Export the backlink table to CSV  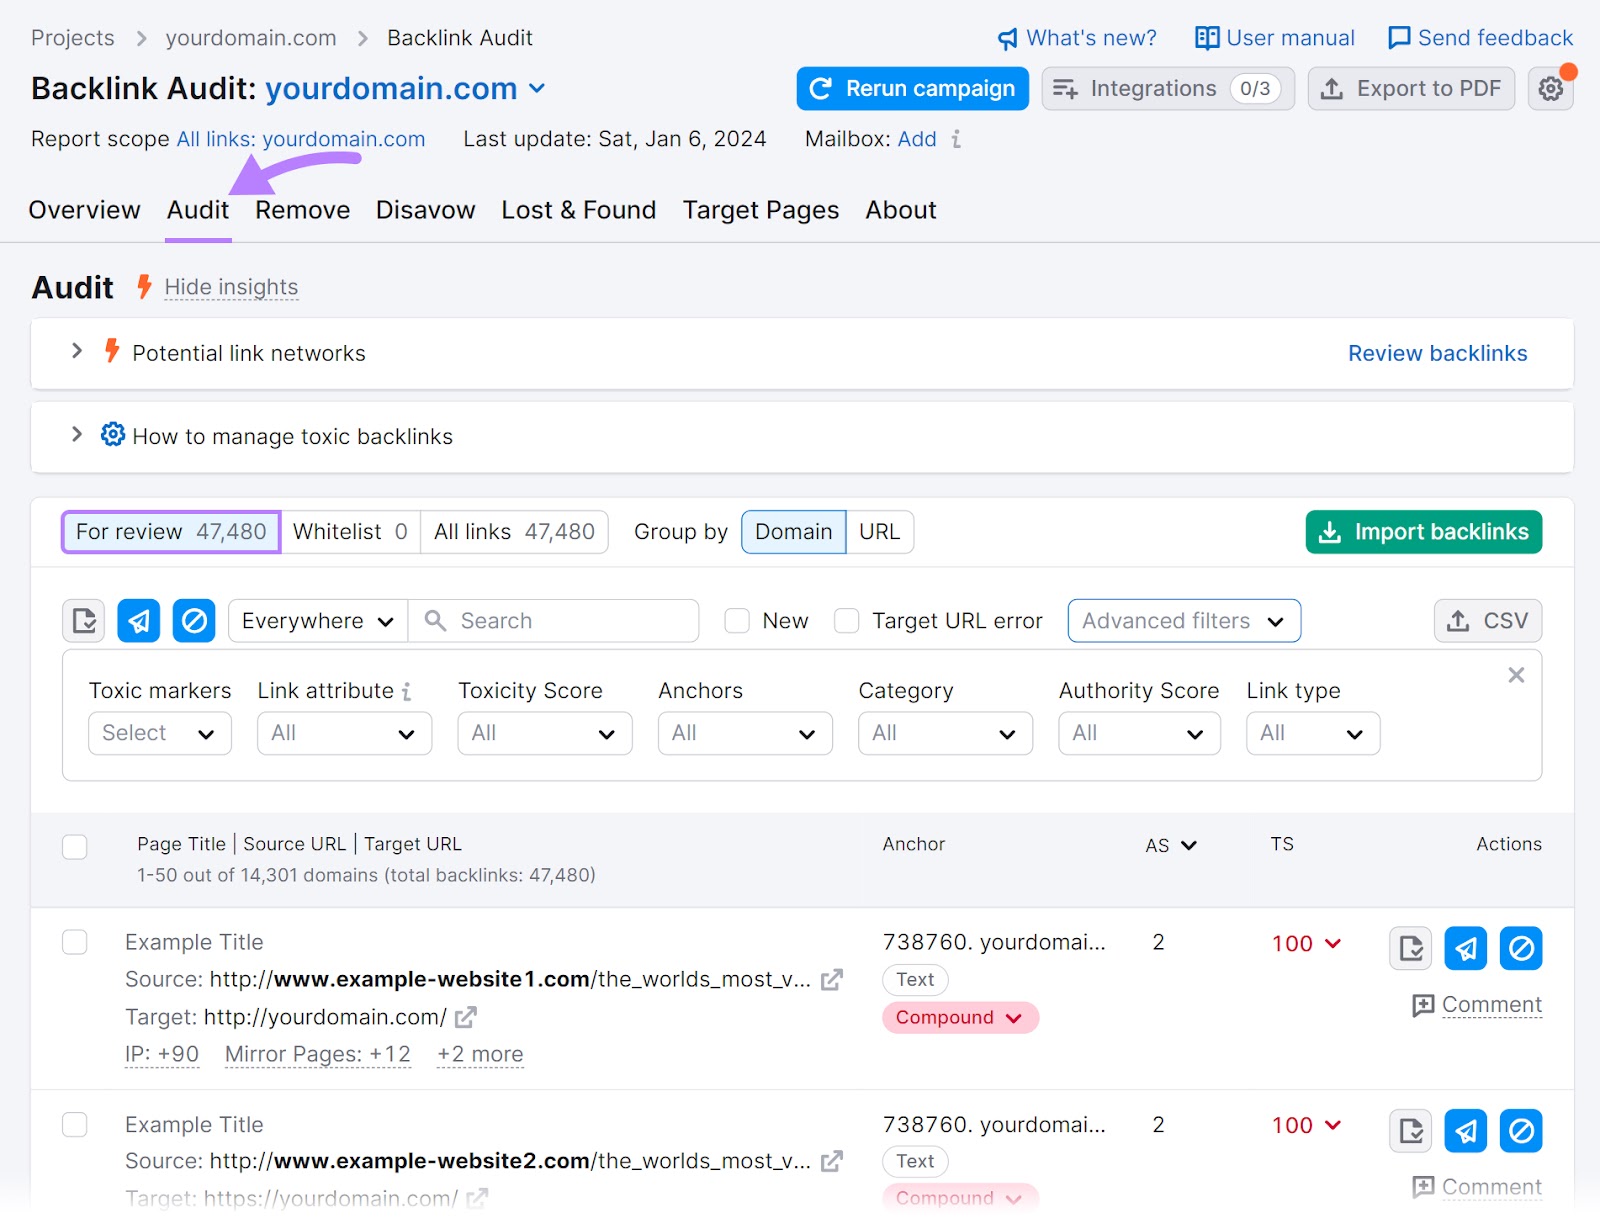tap(1487, 620)
